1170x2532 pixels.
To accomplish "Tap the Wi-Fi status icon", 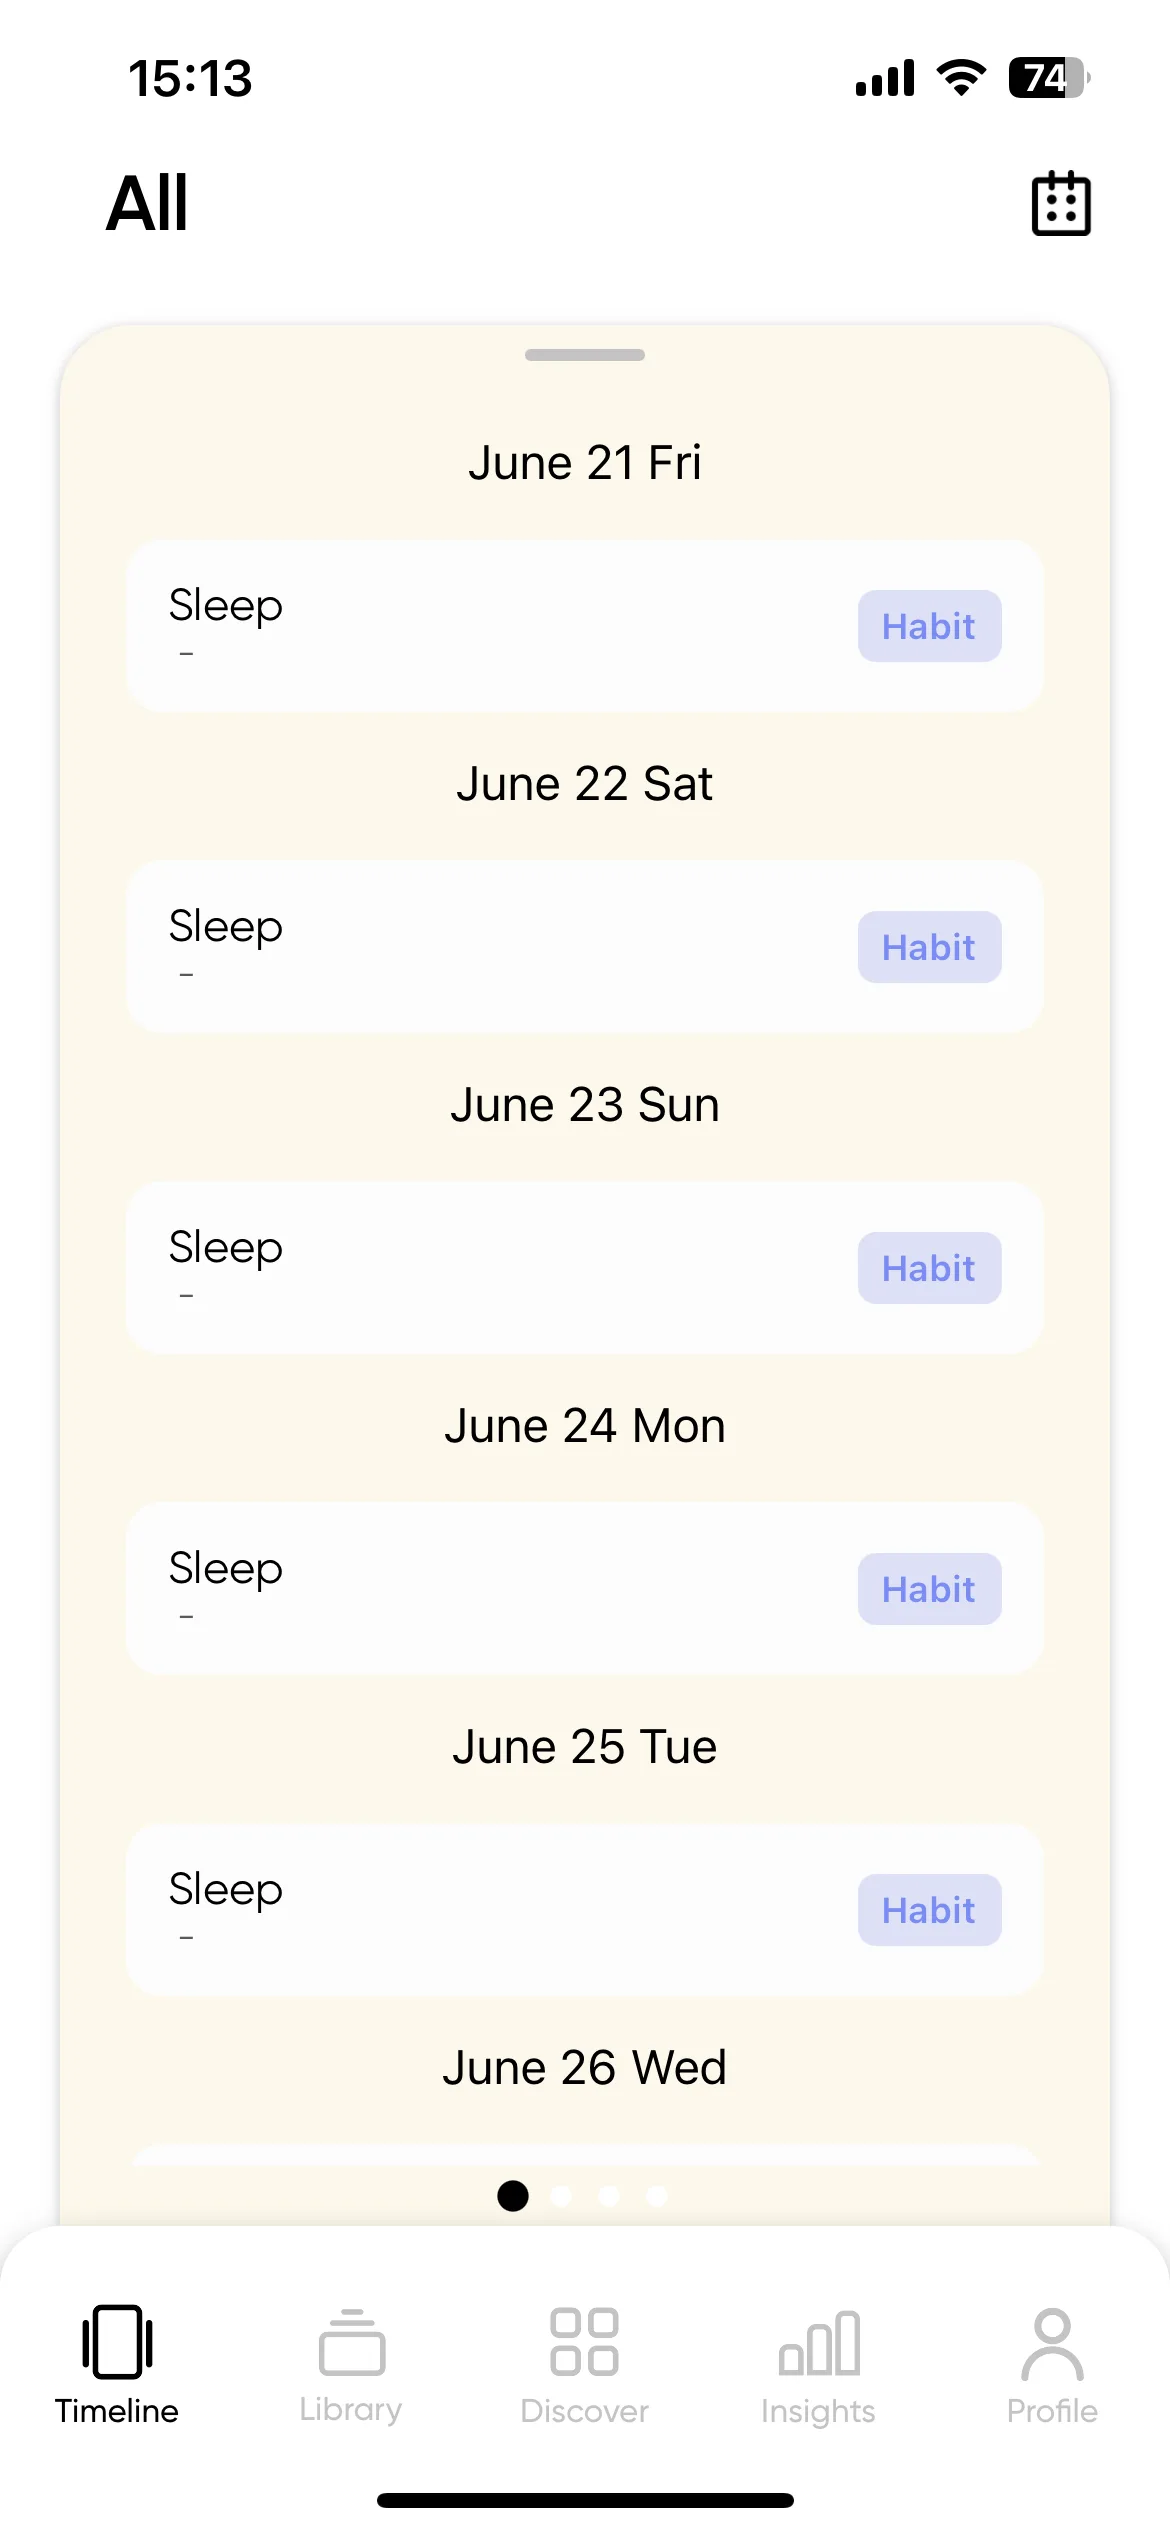I will click(961, 78).
